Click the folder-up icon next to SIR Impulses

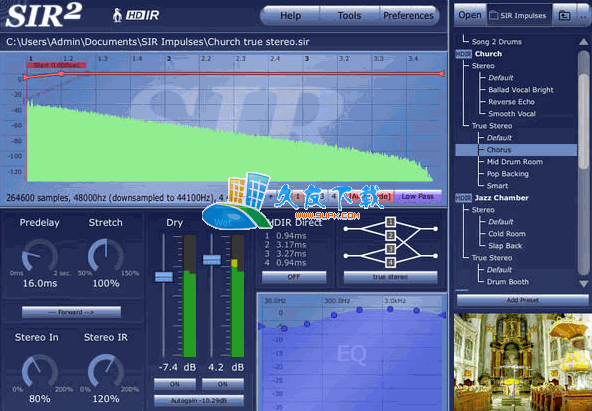(564, 15)
